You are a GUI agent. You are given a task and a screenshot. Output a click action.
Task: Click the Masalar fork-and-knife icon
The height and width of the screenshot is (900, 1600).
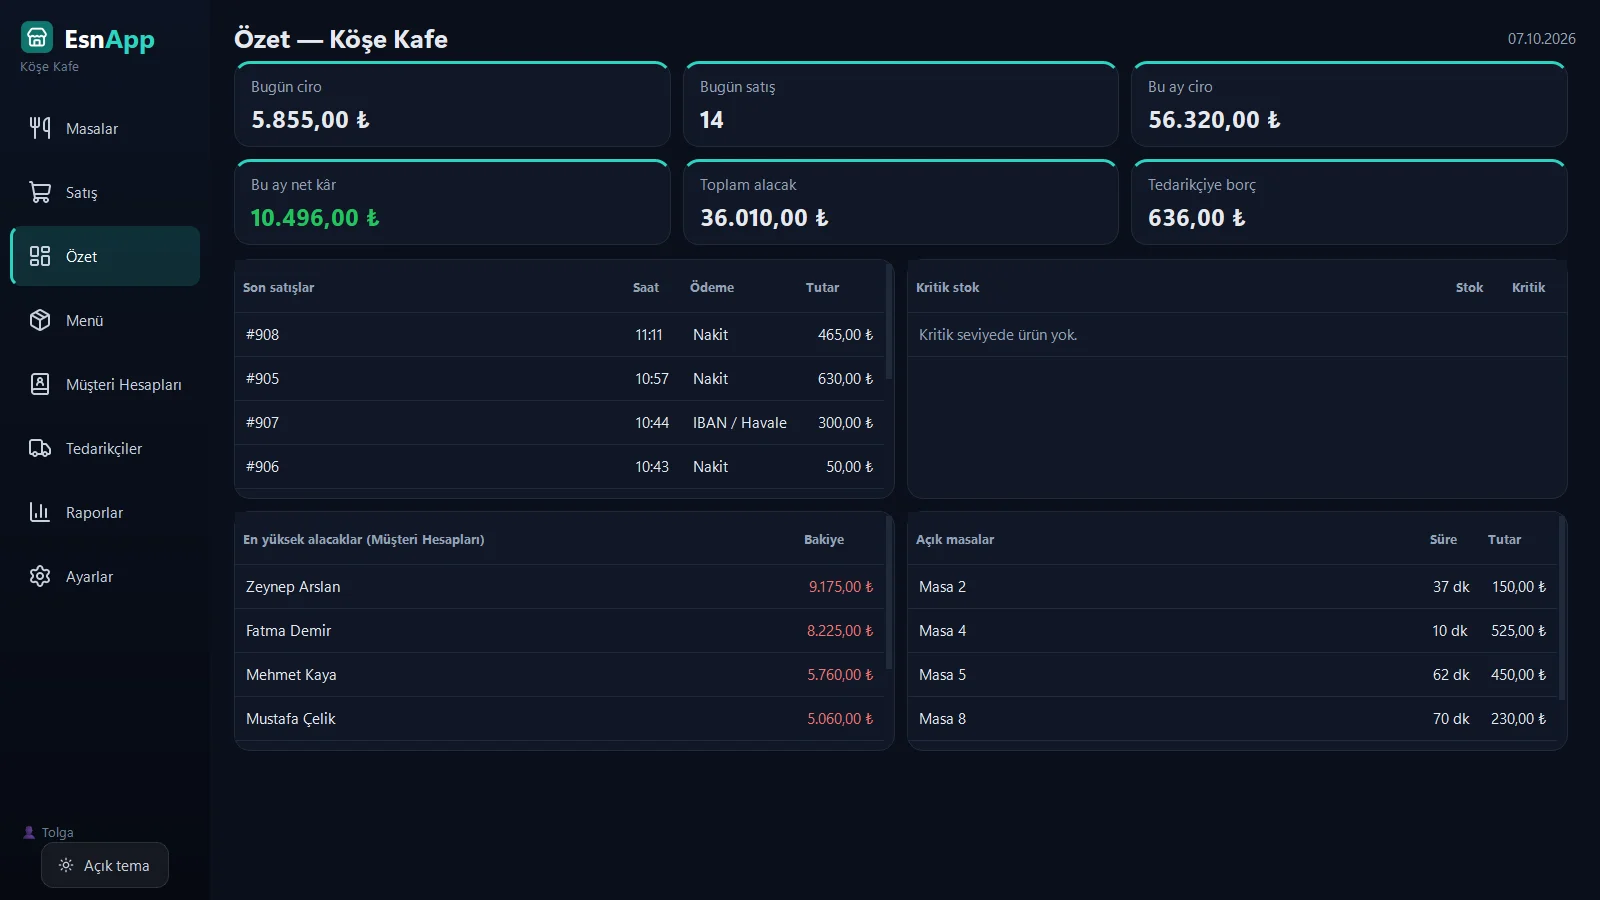point(40,128)
